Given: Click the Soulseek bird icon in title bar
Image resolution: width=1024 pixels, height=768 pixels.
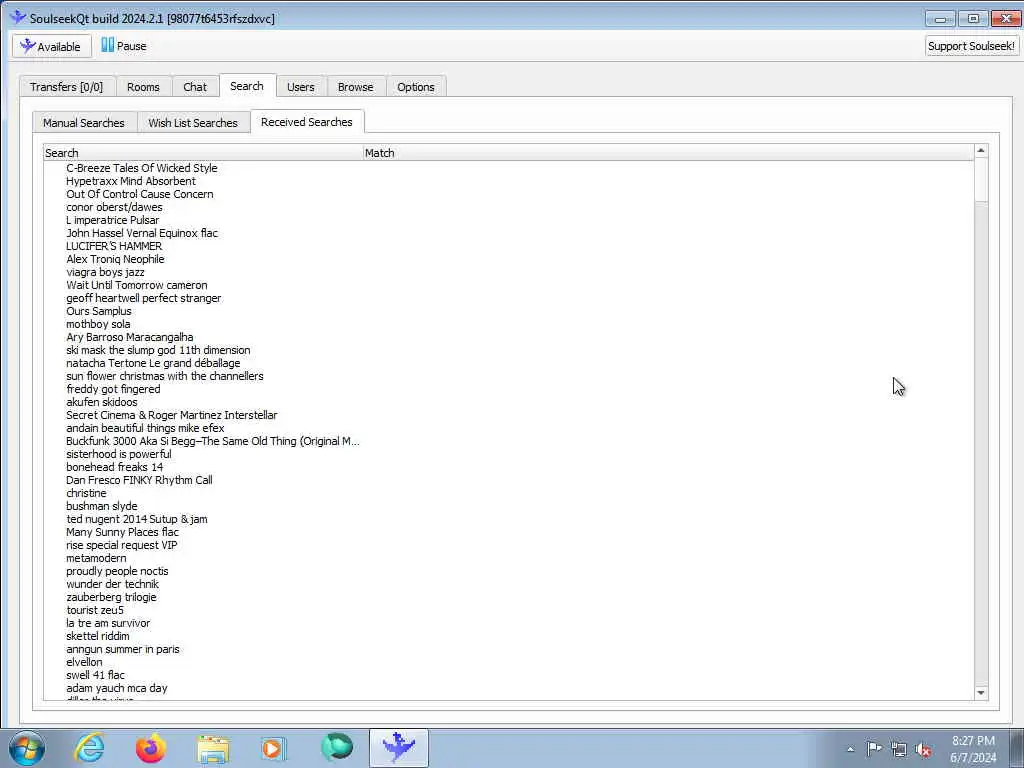Looking at the screenshot, I should (x=18, y=18).
